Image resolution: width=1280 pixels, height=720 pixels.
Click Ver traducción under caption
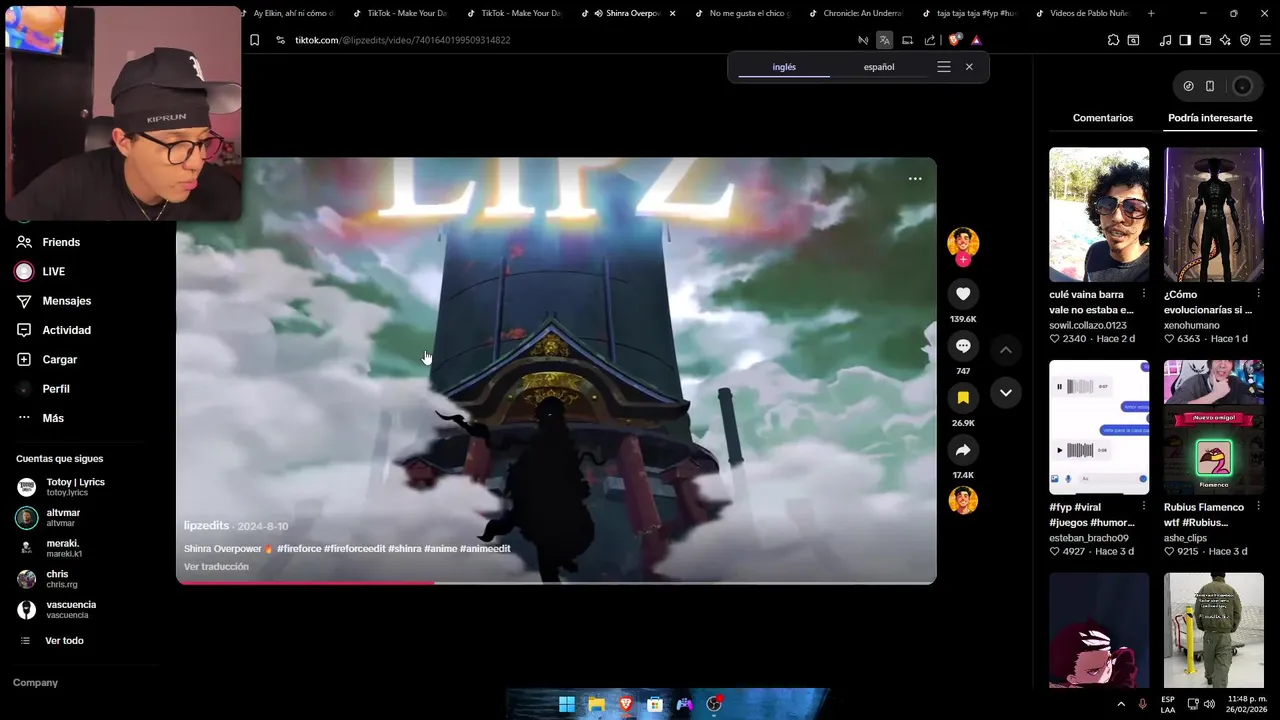216,567
